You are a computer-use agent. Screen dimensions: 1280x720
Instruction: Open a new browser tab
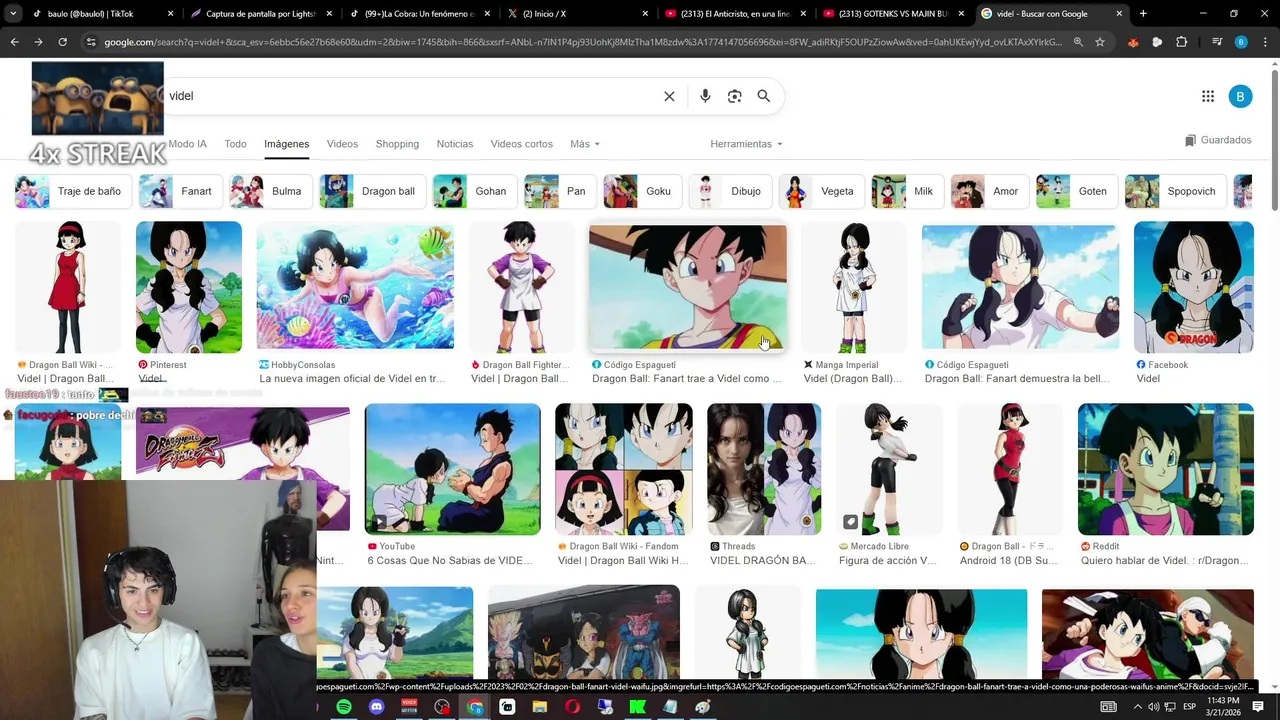point(1143,14)
